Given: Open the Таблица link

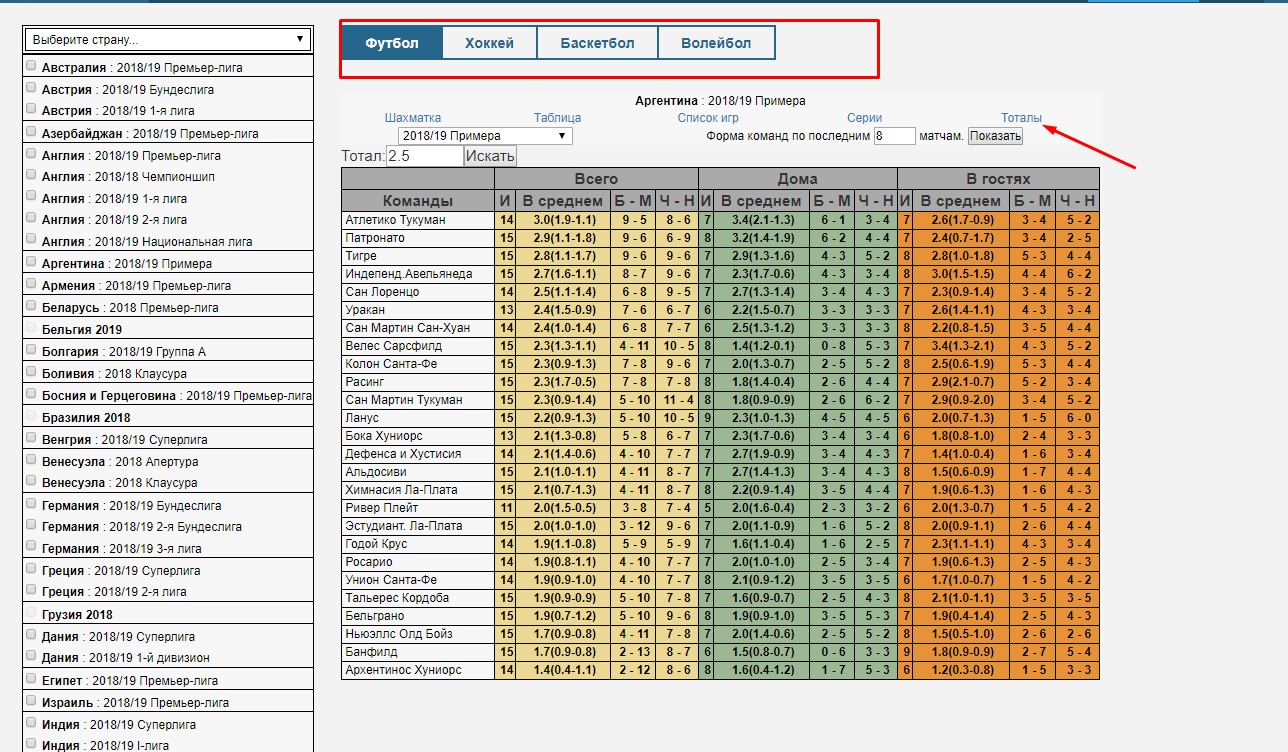Looking at the screenshot, I should pyautogui.click(x=557, y=118).
